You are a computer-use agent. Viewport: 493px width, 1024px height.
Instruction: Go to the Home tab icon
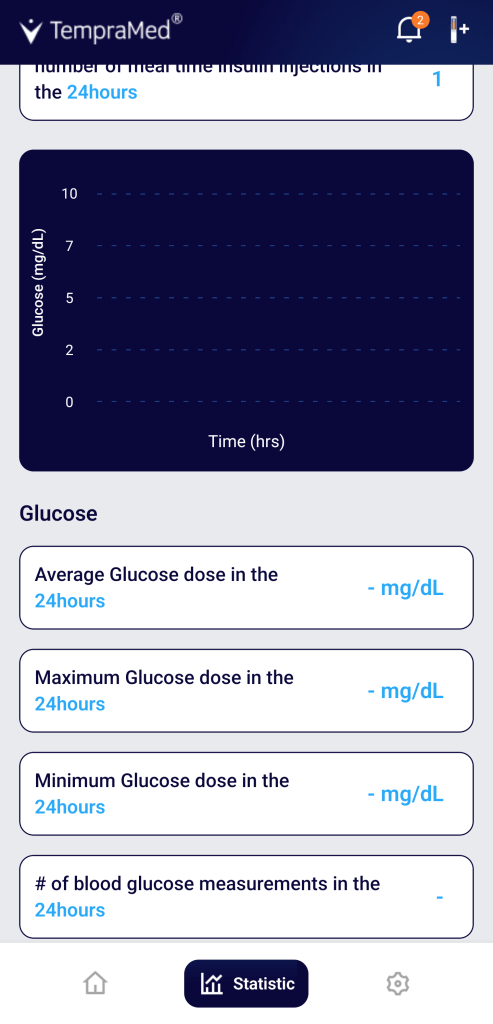95,983
